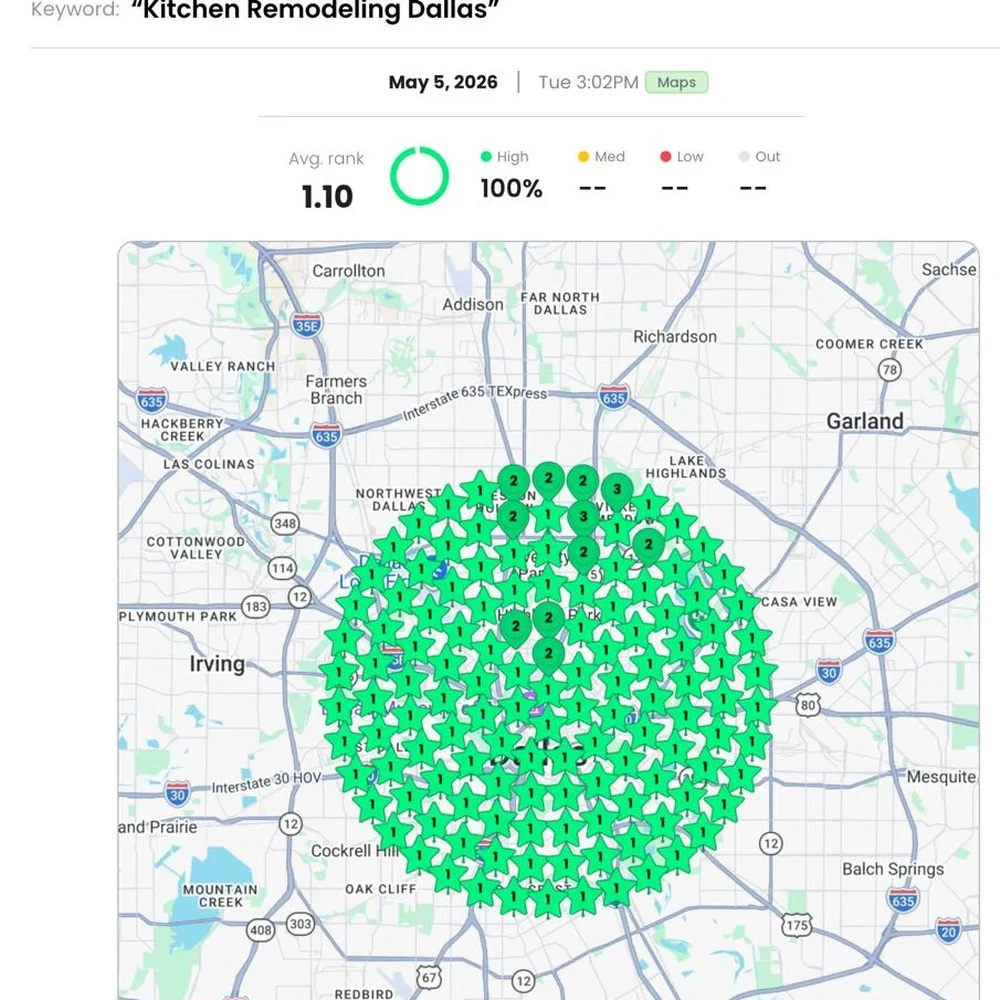Click the 635 shield below Richardson
This screenshot has height=1000, width=1000.
tap(614, 397)
